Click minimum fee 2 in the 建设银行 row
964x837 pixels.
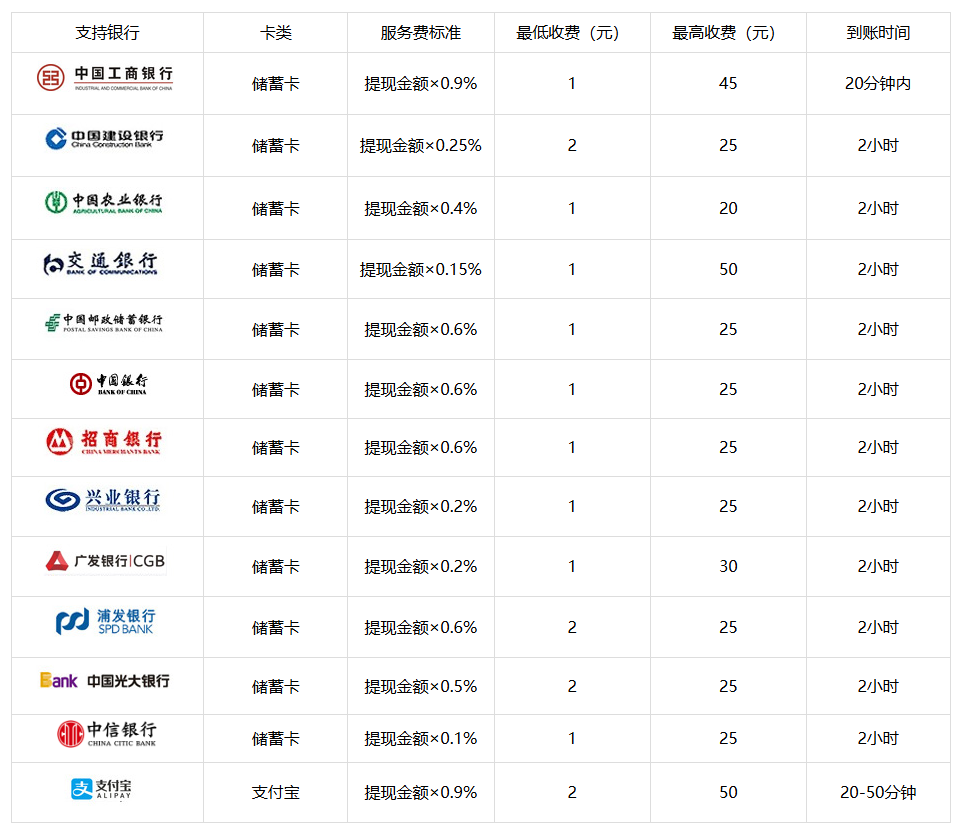point(572,146)
